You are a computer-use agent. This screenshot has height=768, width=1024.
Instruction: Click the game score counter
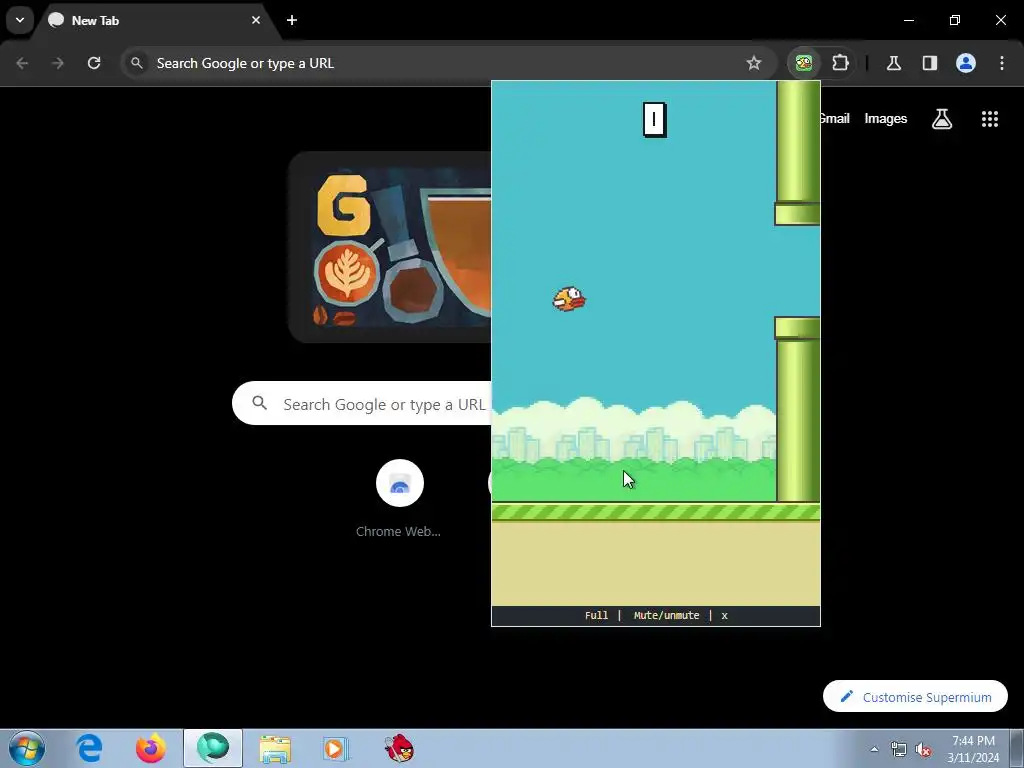[654, 120]
